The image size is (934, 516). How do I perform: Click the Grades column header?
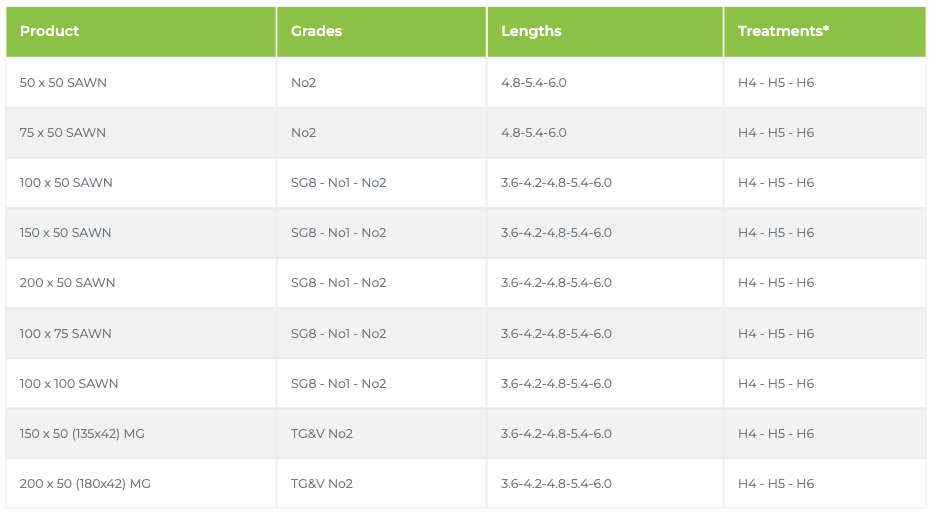[x=316, y=31]
